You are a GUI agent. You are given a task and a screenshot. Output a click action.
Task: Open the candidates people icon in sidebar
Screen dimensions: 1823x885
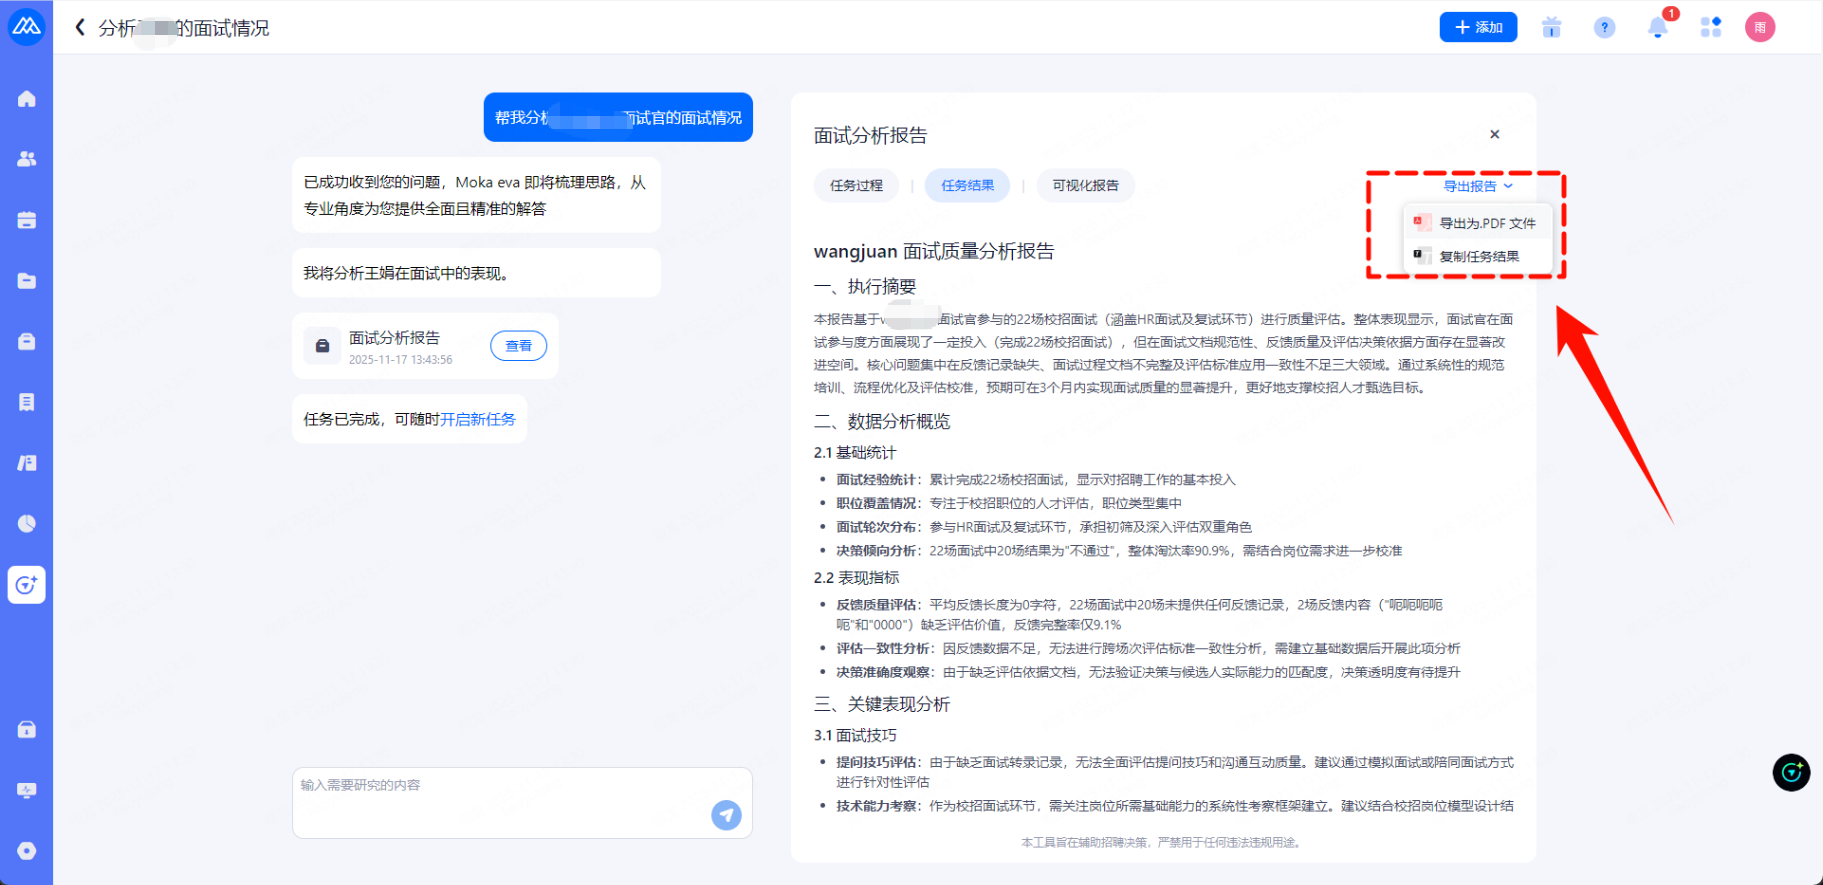27,159
